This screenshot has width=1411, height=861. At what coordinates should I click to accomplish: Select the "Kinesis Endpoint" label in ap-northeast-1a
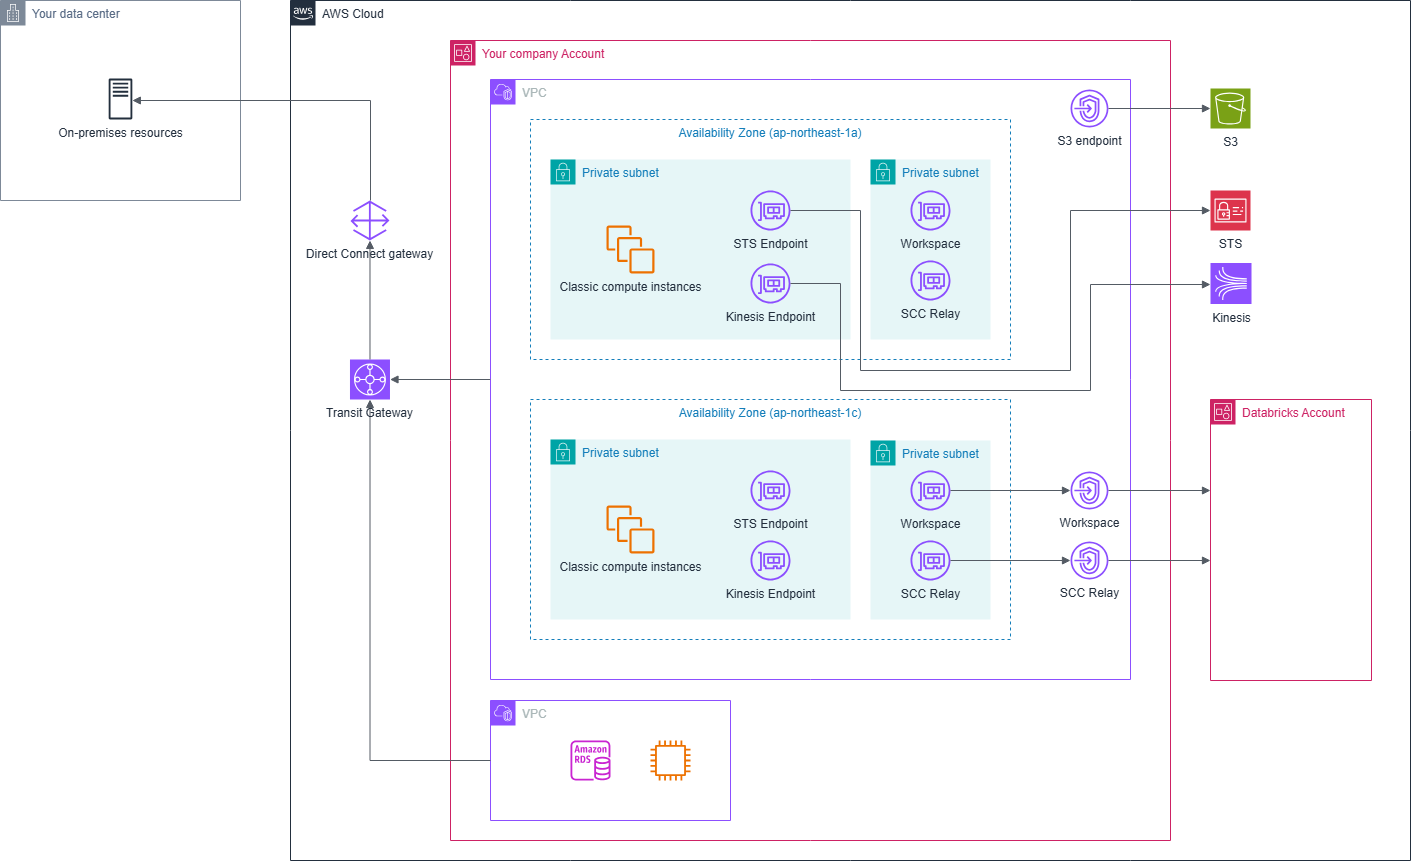click(x=771, y=317)
